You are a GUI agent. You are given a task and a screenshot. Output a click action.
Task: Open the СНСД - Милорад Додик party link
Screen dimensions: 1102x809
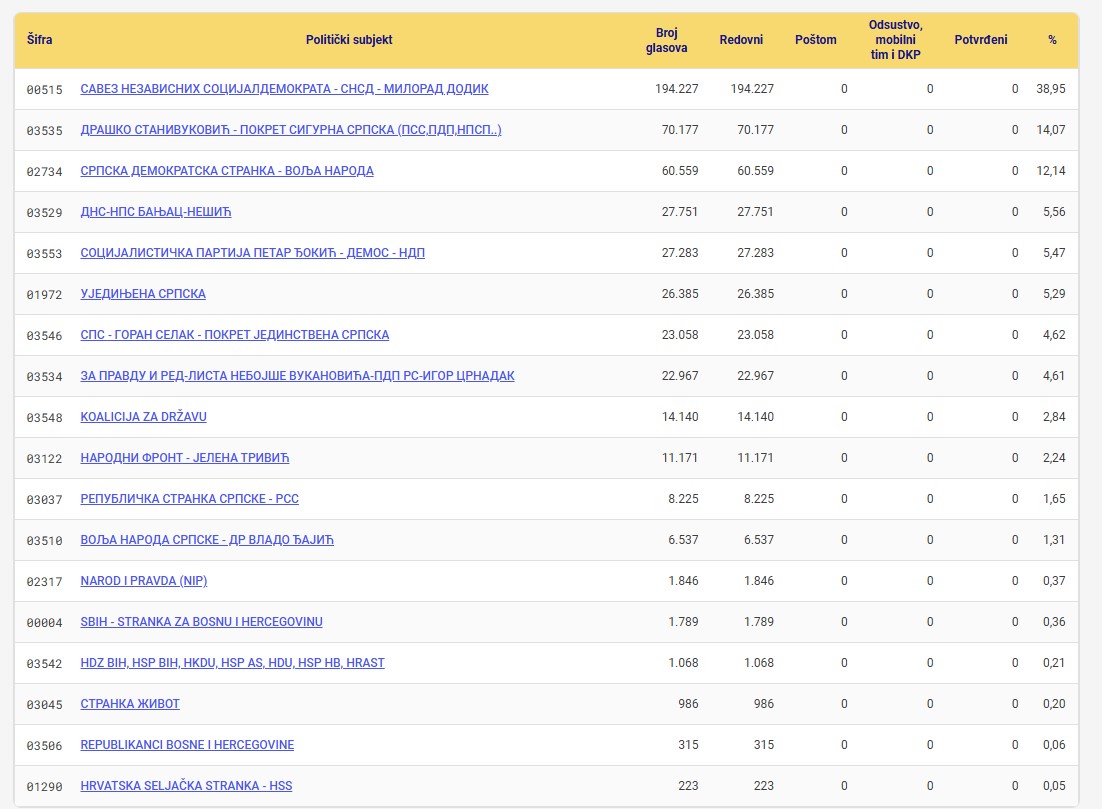click(285, 89)
